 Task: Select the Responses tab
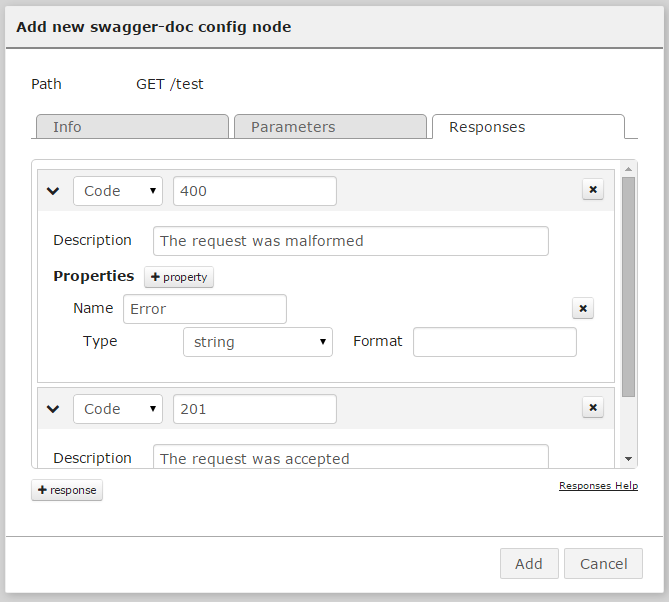(528, 127)
